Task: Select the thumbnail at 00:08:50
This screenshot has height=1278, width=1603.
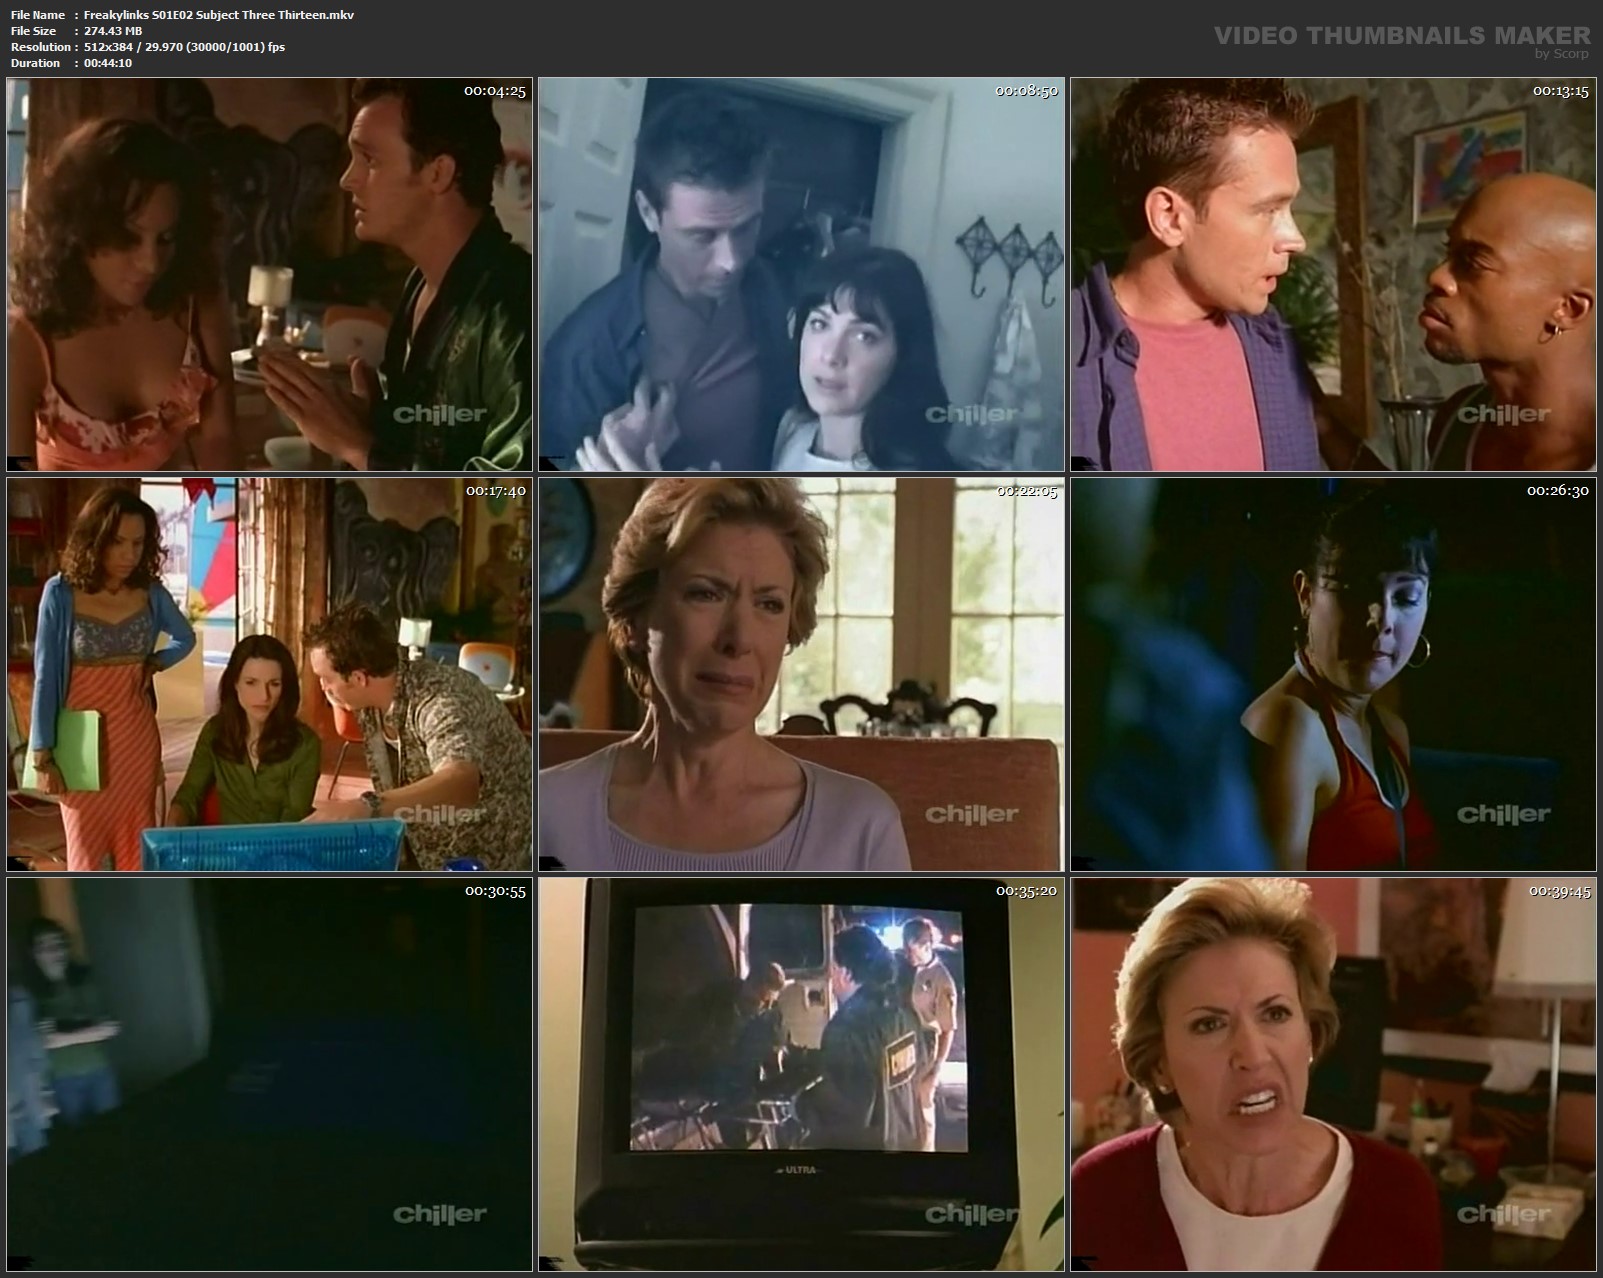Action: 801,274
